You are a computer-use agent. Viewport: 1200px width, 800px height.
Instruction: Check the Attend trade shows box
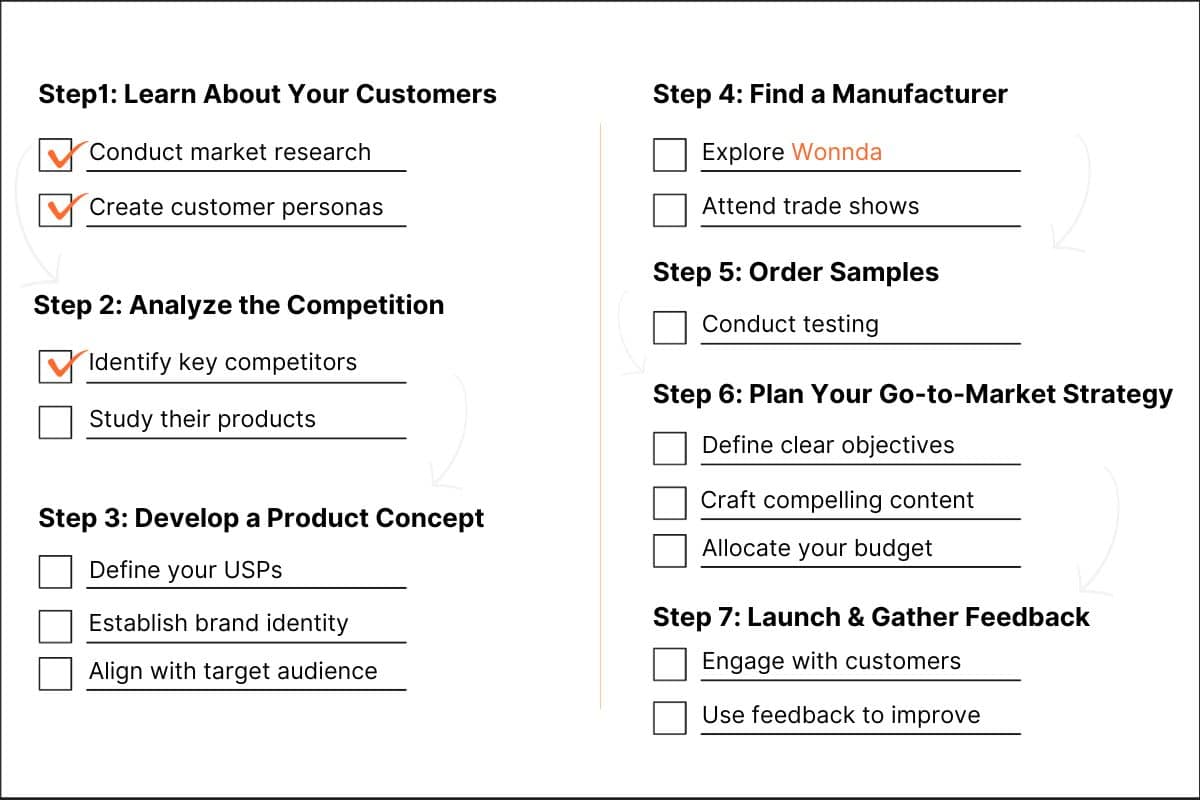pos(670,210)
